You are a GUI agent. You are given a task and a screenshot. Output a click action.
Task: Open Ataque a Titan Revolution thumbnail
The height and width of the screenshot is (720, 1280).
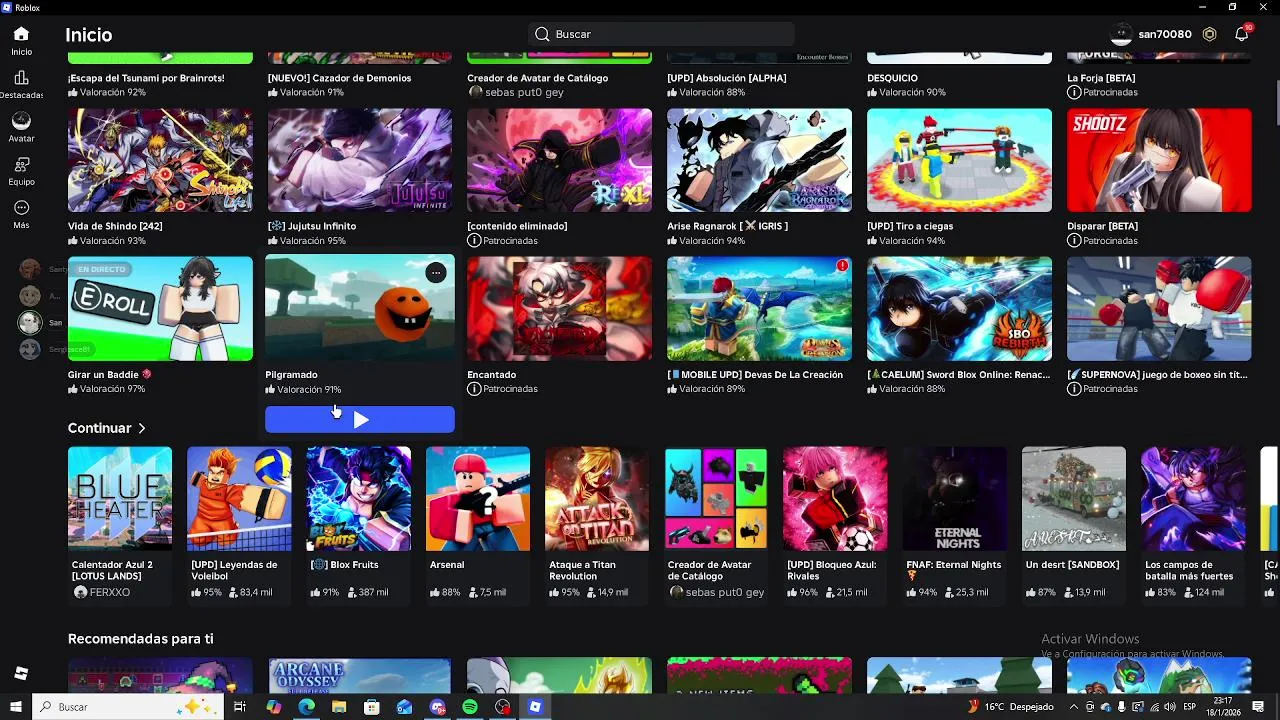point(597,499)
